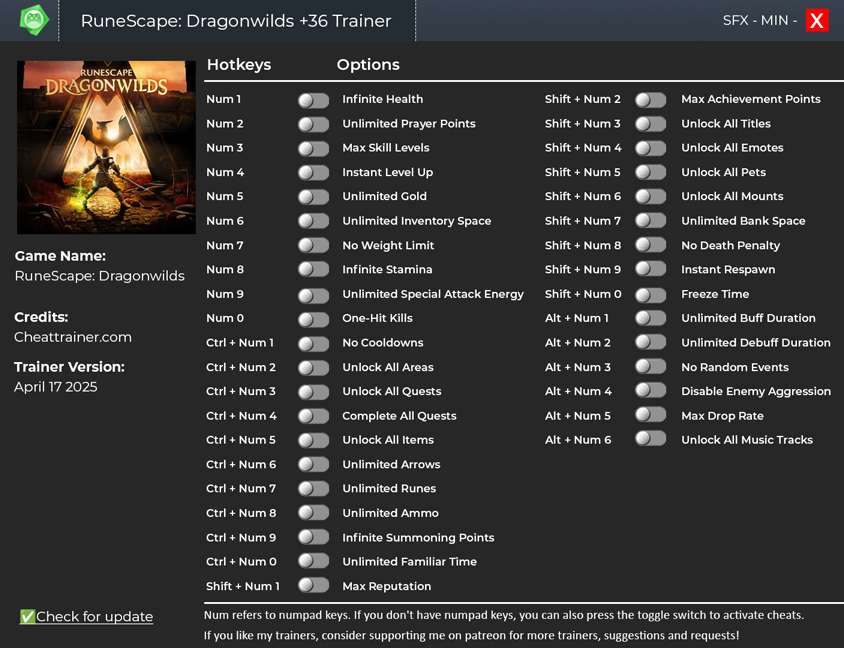Enable Unlimited Special Attack Energy toggle
844x648 pixels.
pyautogui.click(x=314, y=295)
